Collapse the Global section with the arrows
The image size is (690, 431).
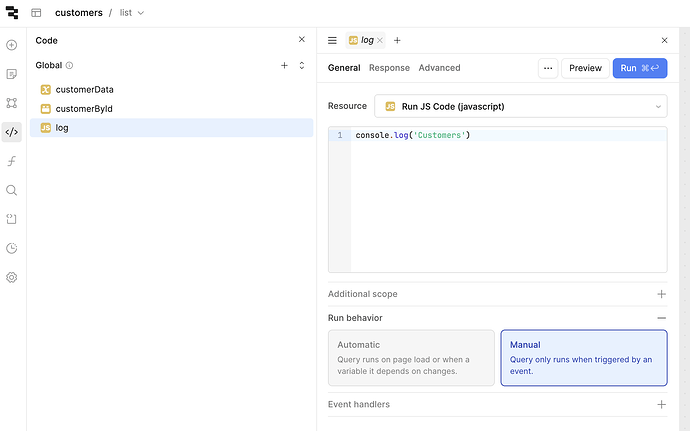302,66
